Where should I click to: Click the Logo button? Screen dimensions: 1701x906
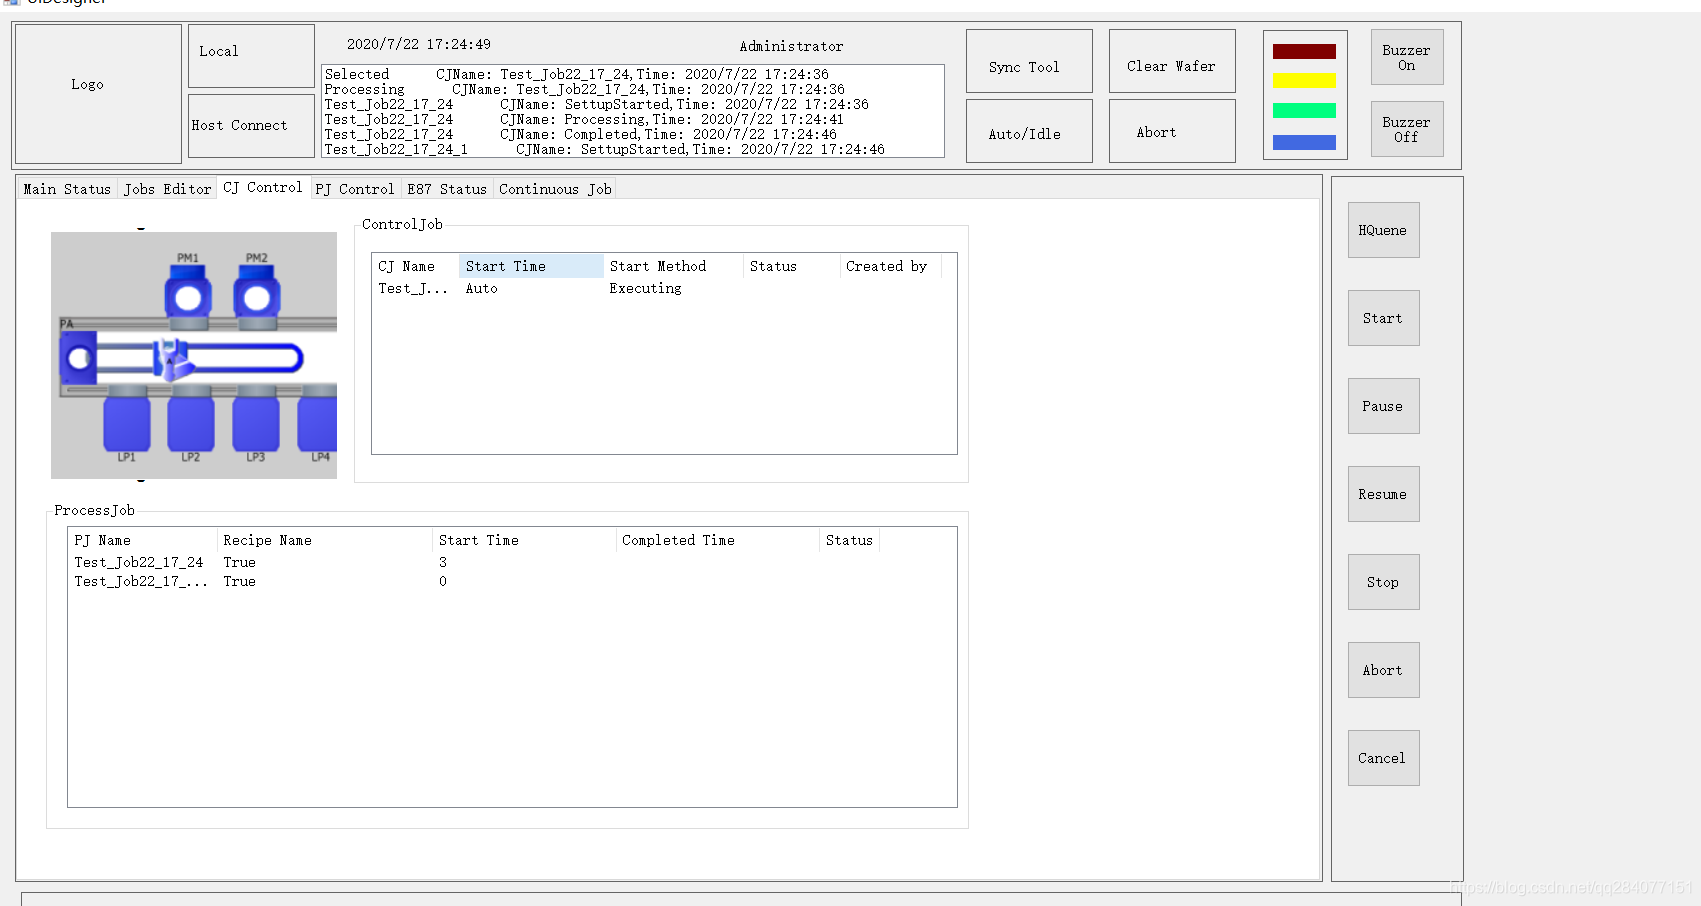click(x=98, y=93)
